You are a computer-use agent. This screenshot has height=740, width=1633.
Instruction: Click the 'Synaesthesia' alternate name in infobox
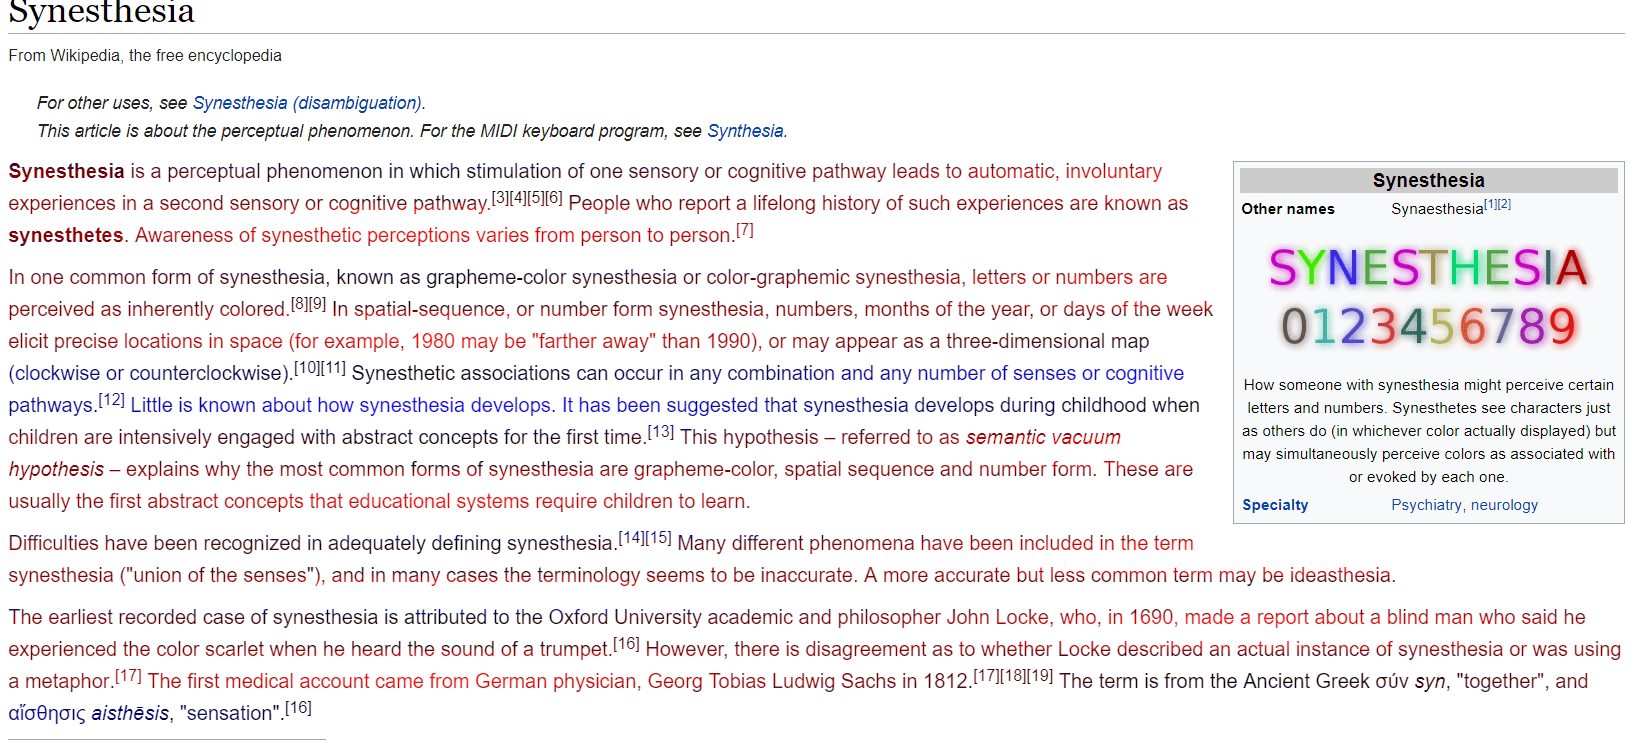pos(1437,209)
